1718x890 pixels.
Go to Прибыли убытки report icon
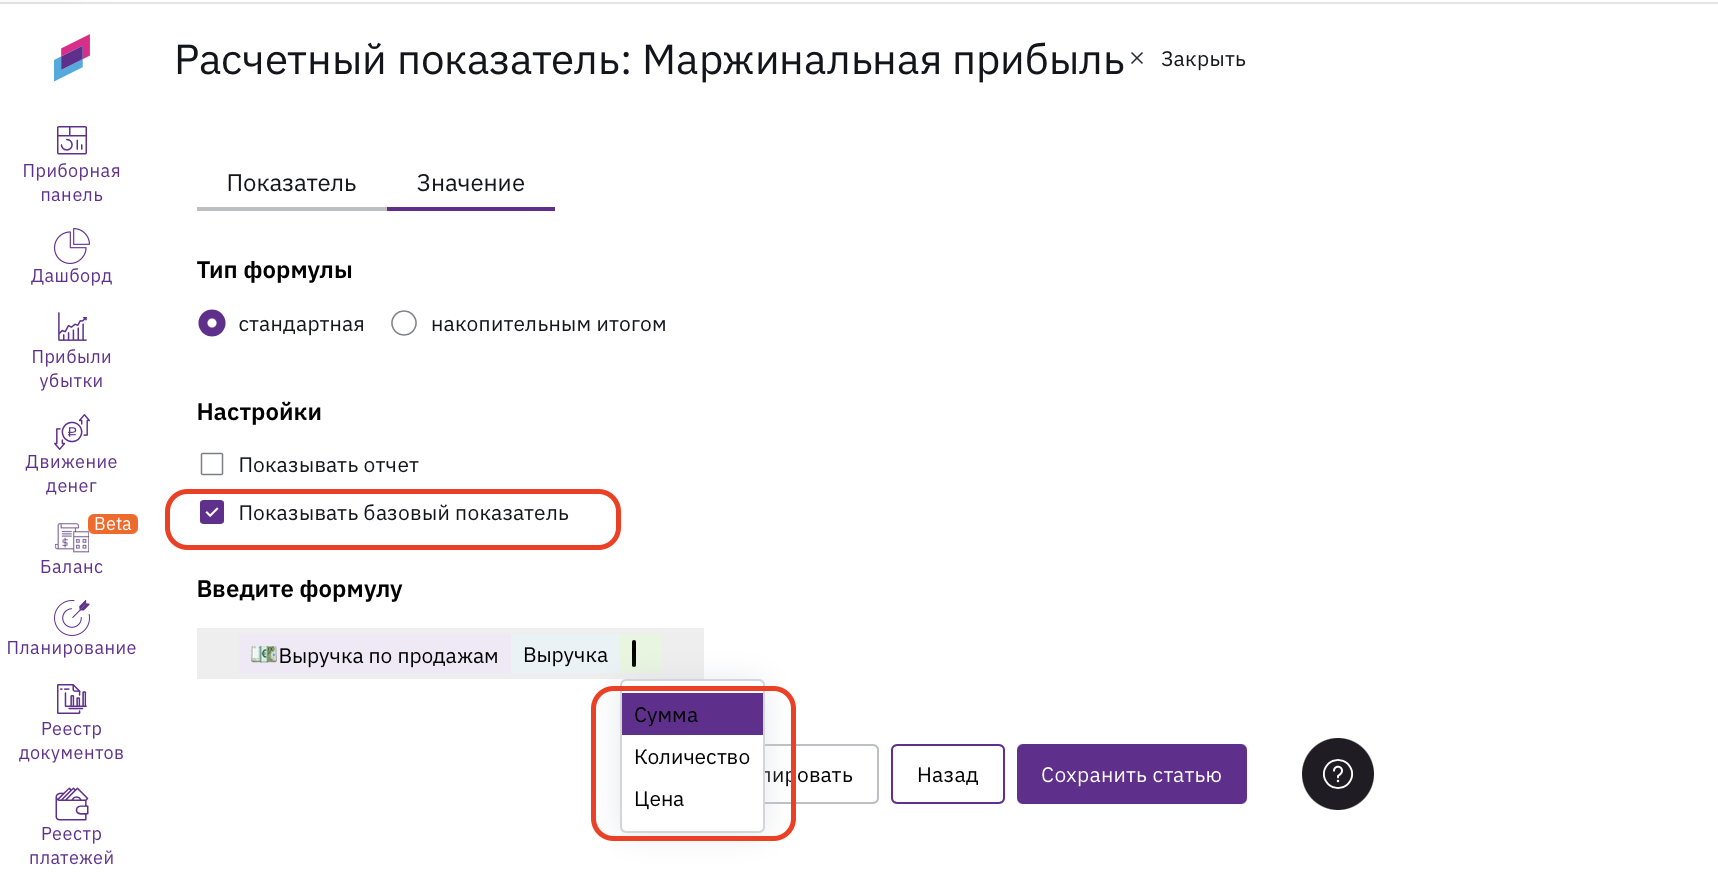71,327
